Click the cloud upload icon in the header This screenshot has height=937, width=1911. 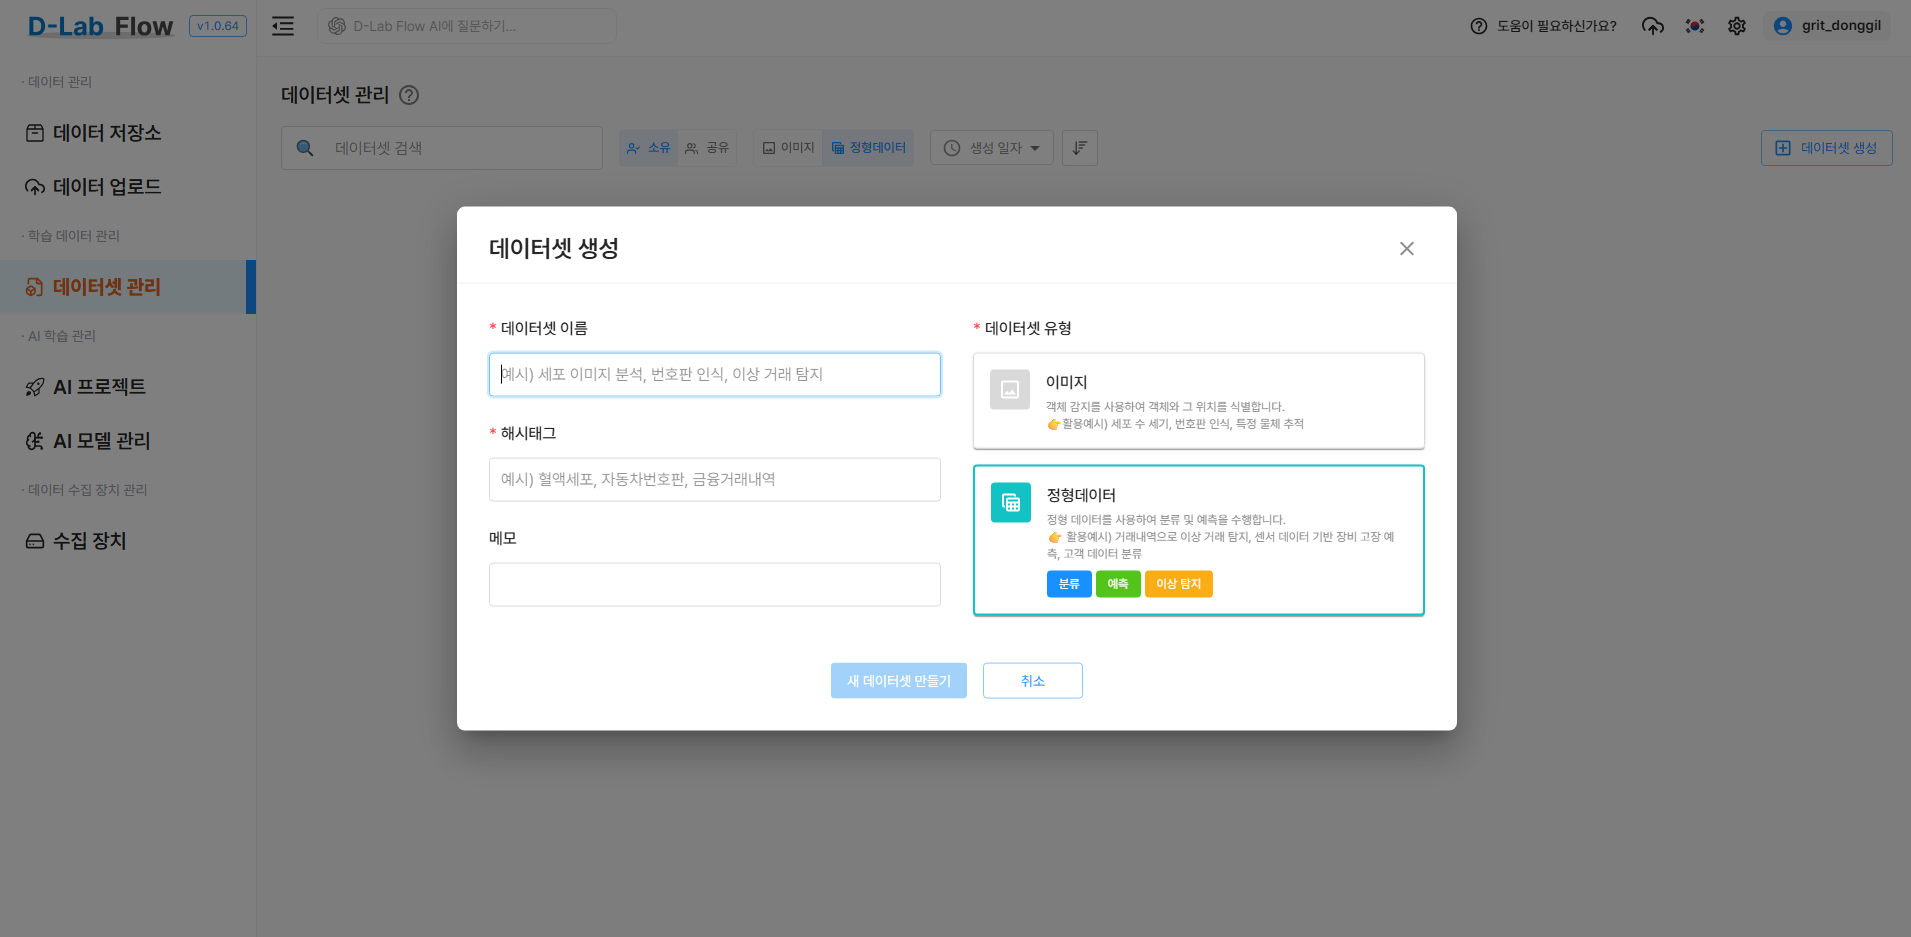[x=1652, y=26]
